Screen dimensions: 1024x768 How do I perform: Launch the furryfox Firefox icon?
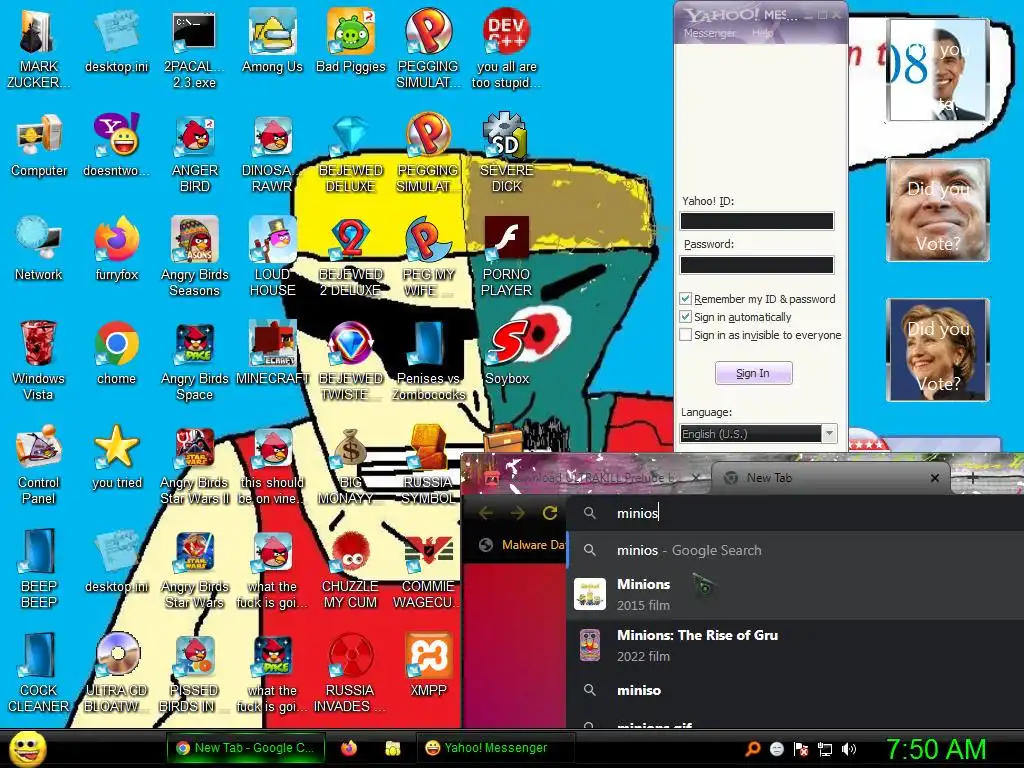(116, 240)
